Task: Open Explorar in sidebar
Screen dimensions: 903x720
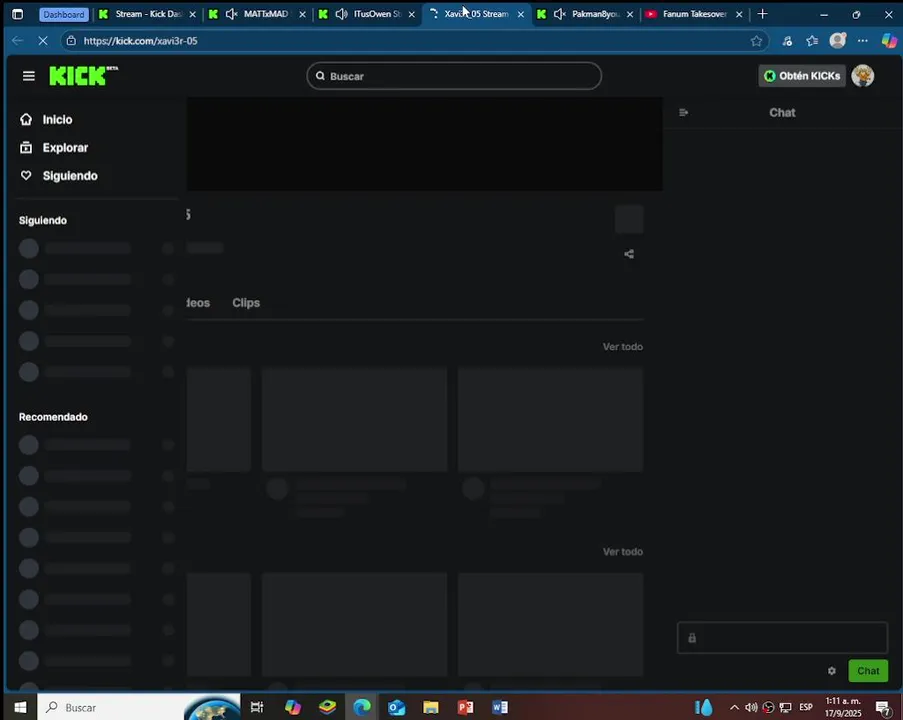Action: [x=54, y=148]
